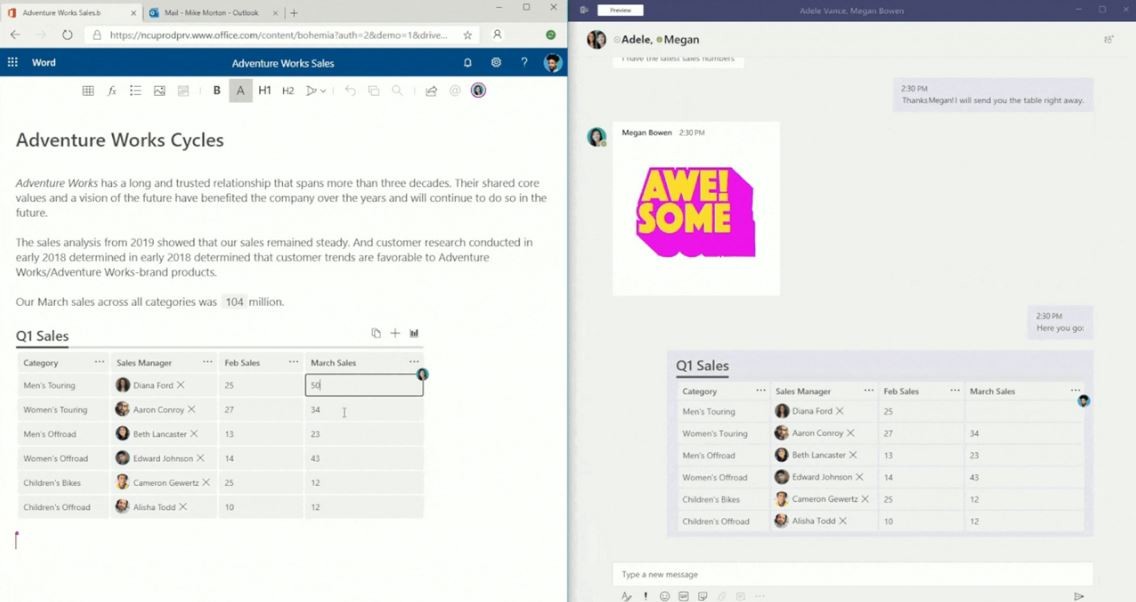The height and width of the screenshot is (602, 1136).
Task: Open March Sales column options in Word
Action: (414, 361)
